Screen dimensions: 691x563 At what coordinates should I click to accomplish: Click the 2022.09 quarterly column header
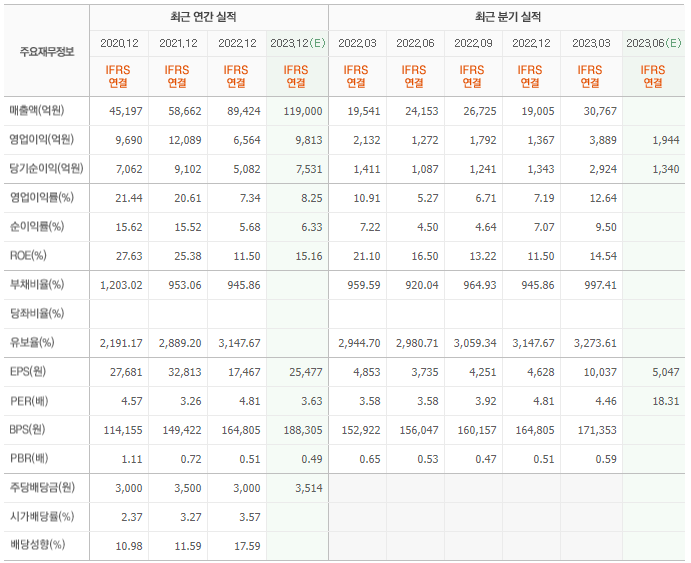coord(473,43)
